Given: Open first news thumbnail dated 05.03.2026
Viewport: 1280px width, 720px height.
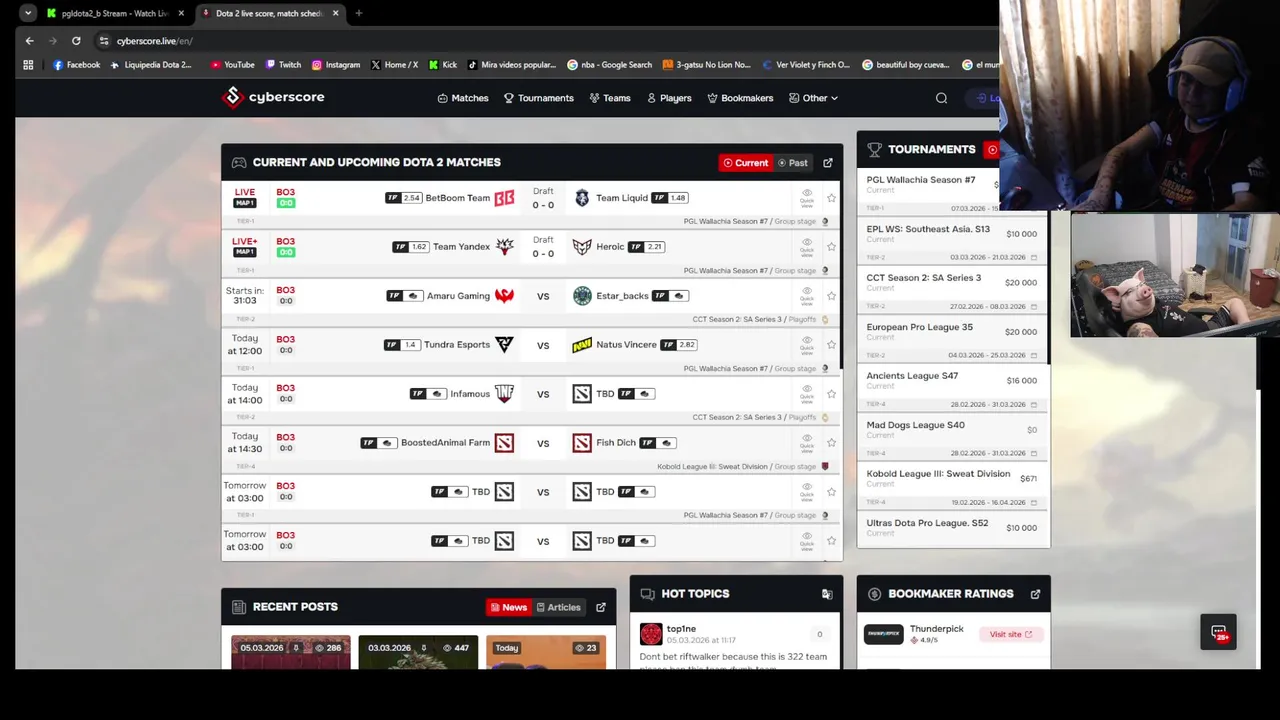Looking at the screenshot, I should click(291, 652).
